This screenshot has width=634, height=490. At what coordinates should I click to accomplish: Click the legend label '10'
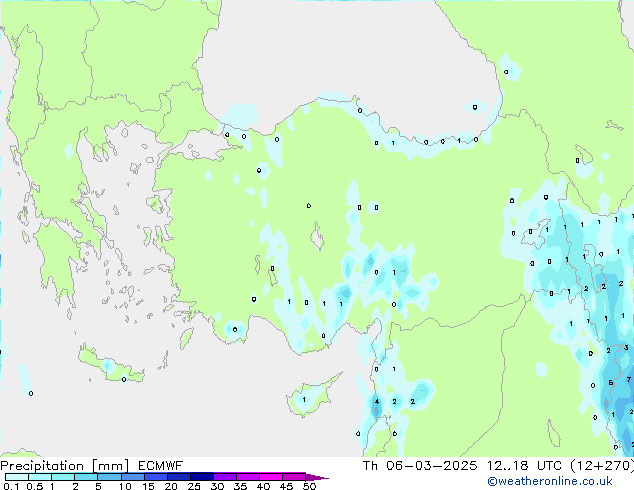tap(125, 486)
